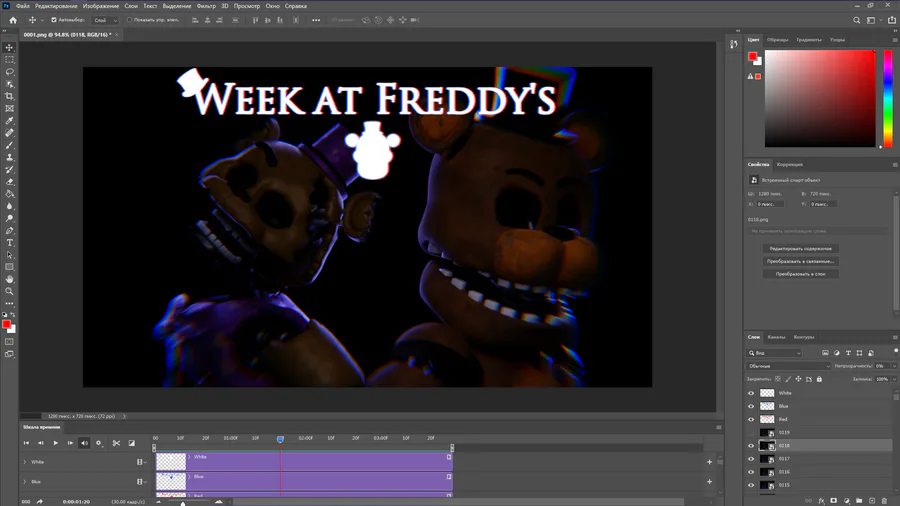Toggle audio mute button in timeline
Image resolution: width=900 pixels, height=506 pixels.
(84, 443)
